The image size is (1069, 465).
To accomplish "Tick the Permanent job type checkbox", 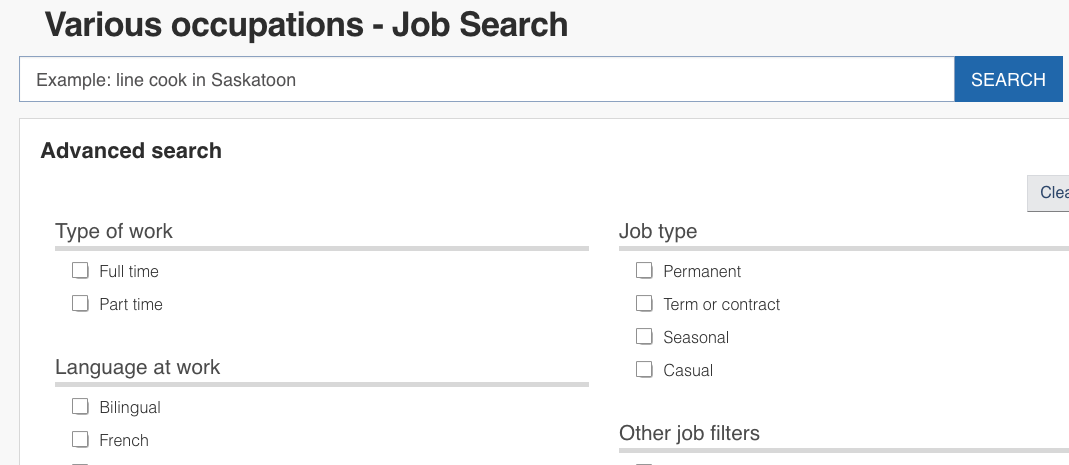I will coord(644,271).
